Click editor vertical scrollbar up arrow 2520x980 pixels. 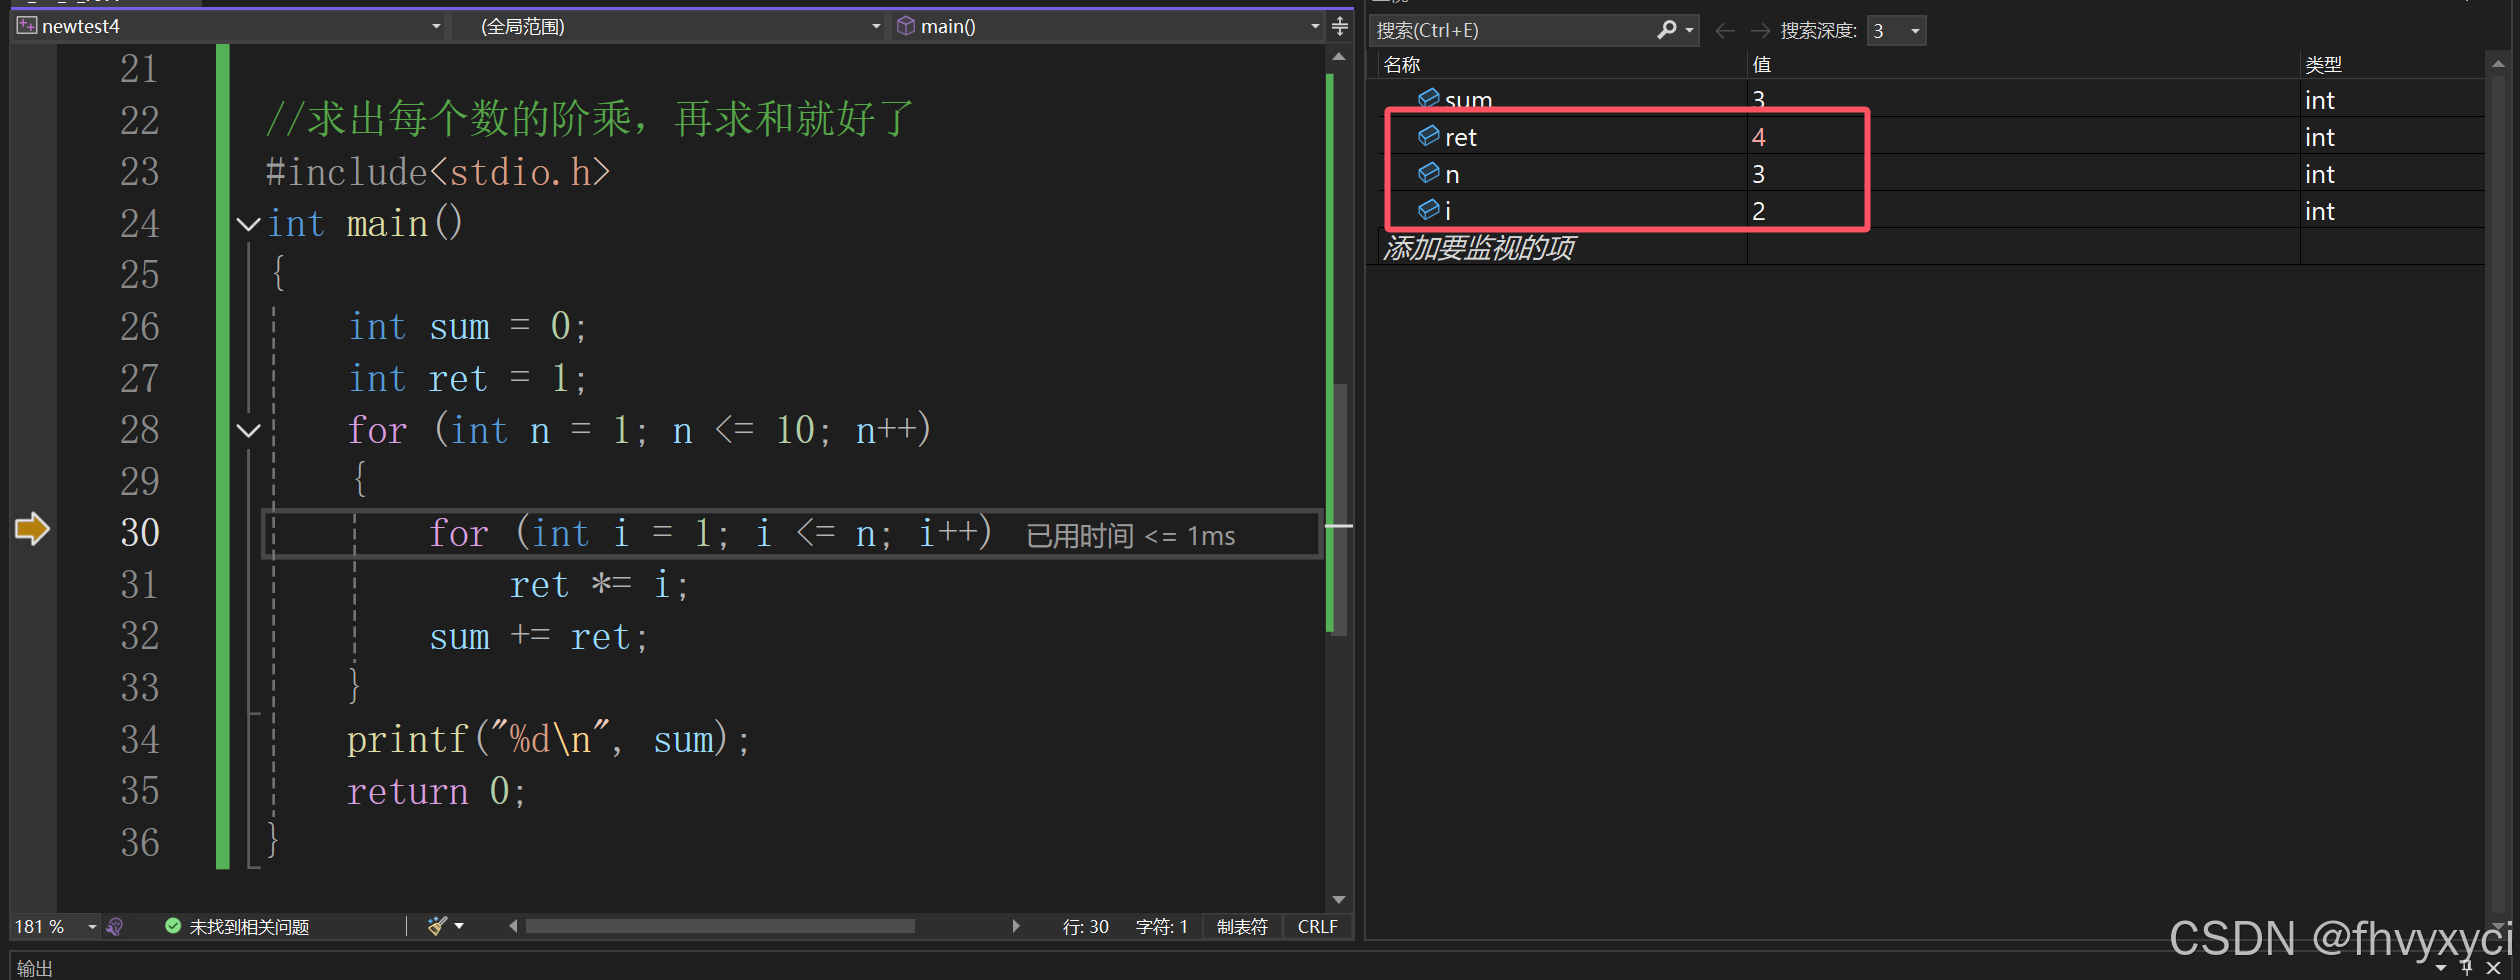point(1339,57)
